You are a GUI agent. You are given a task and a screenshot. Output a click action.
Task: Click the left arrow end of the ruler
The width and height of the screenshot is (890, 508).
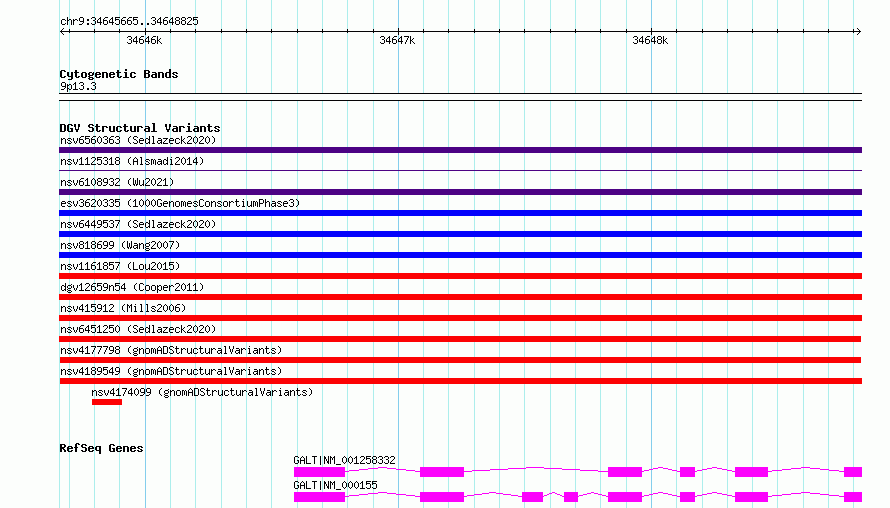coord(62,31)
